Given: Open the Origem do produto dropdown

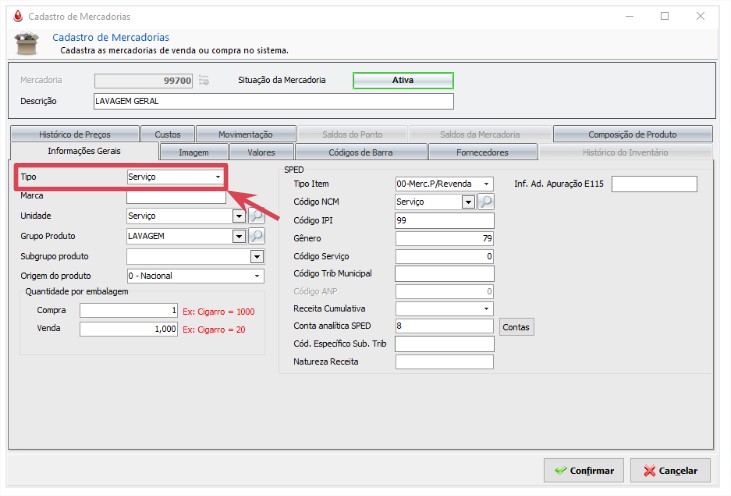Looking at the screenshot, I should click(x=195, y=276).
